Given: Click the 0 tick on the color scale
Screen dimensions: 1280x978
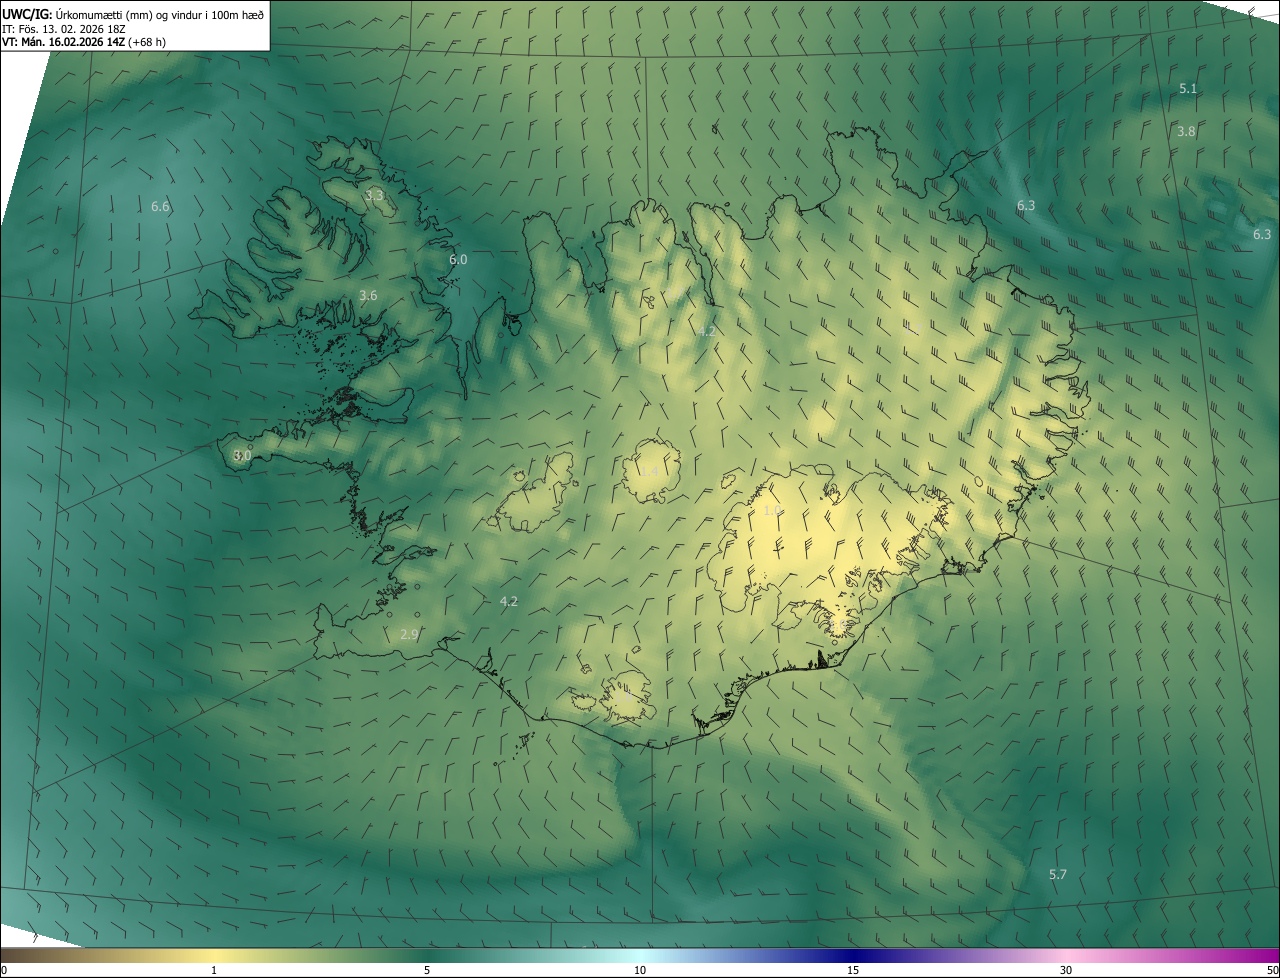Looking at the screenshot, I should click(x=4, y=970).
